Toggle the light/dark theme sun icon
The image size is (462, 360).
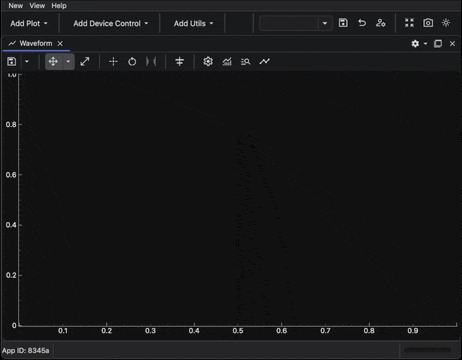[446, 23]
